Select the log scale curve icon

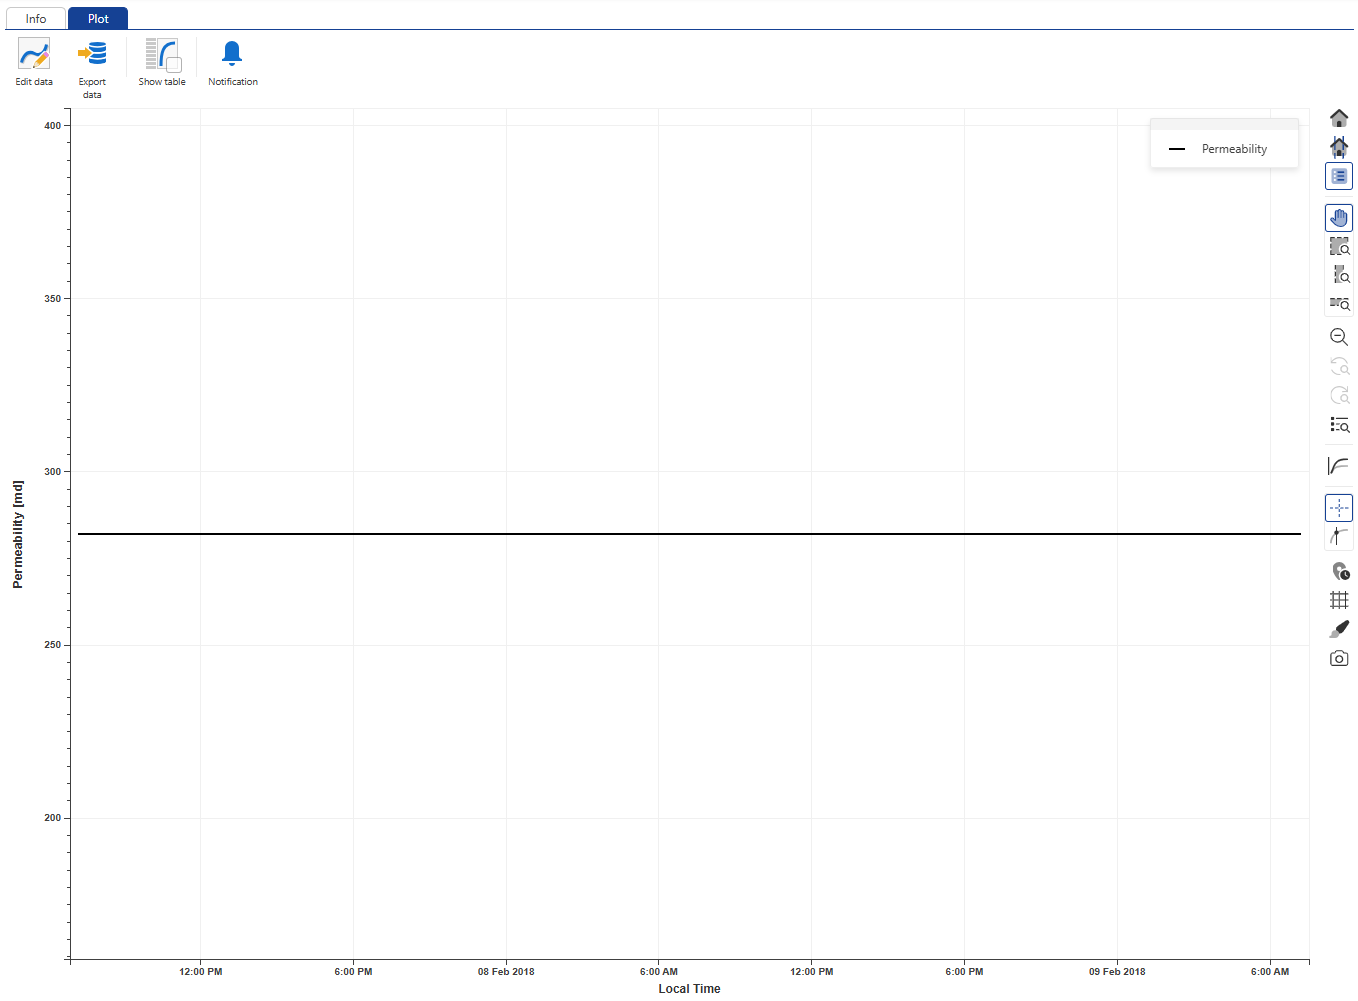pyautogui.click(x=1339, y=466)
